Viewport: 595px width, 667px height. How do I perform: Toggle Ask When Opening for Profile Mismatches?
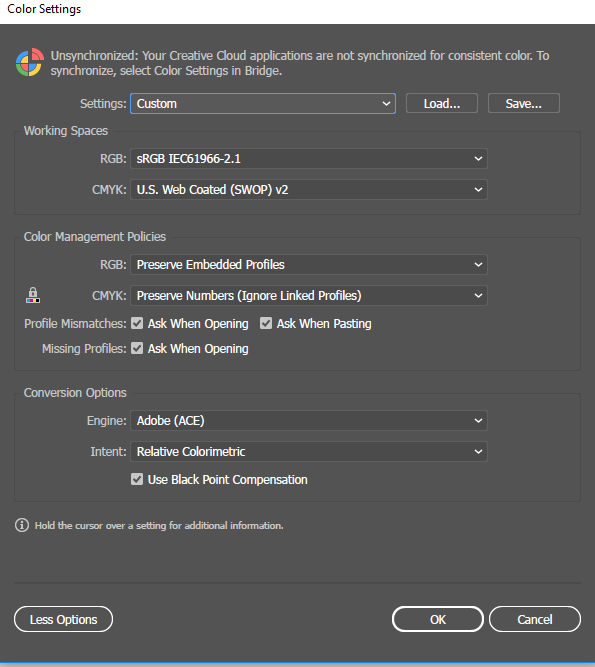[137, 323]
